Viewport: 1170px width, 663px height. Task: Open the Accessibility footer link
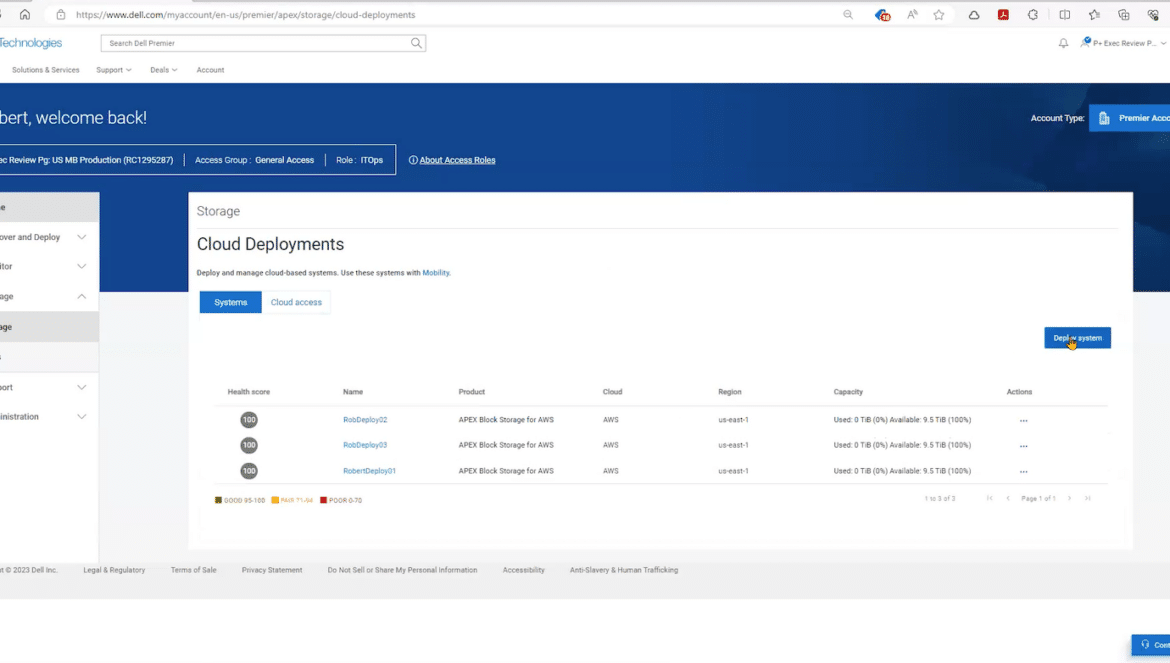523,571
